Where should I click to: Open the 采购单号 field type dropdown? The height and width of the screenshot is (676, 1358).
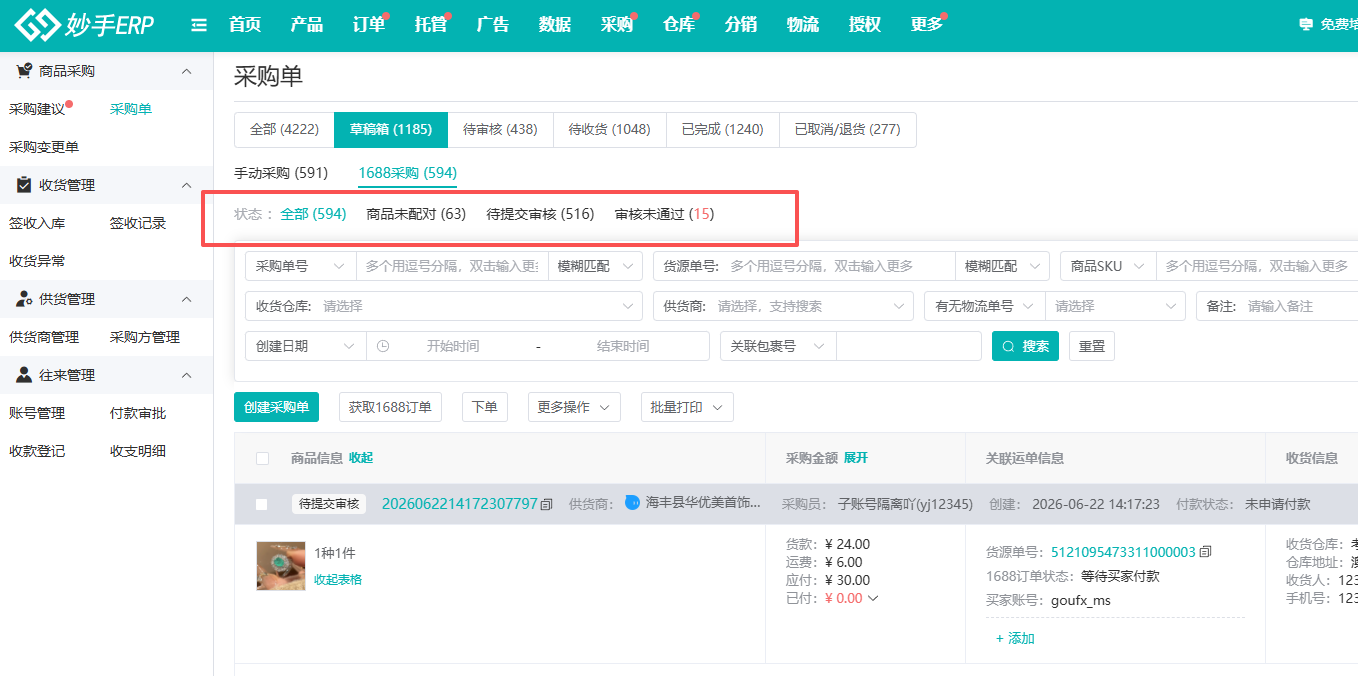[301, 266]
